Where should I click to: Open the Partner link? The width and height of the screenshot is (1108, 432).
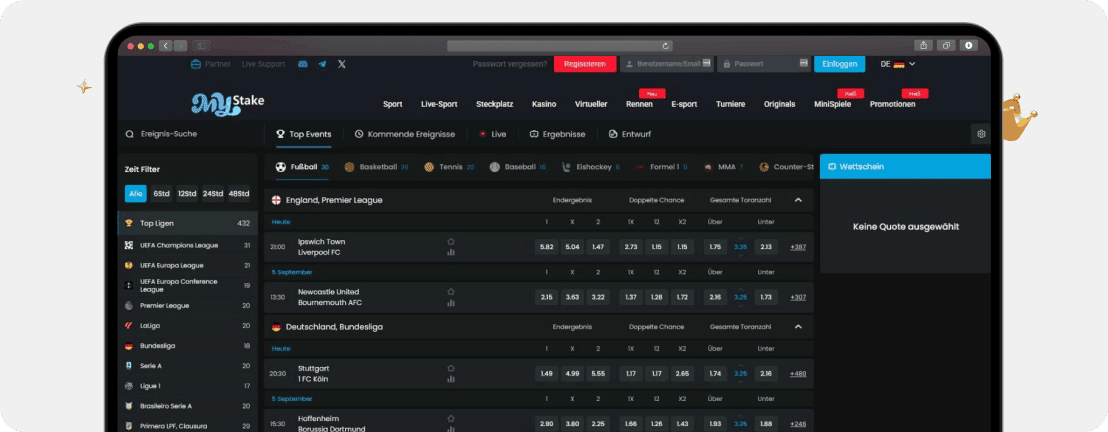[x=211, y=64]
